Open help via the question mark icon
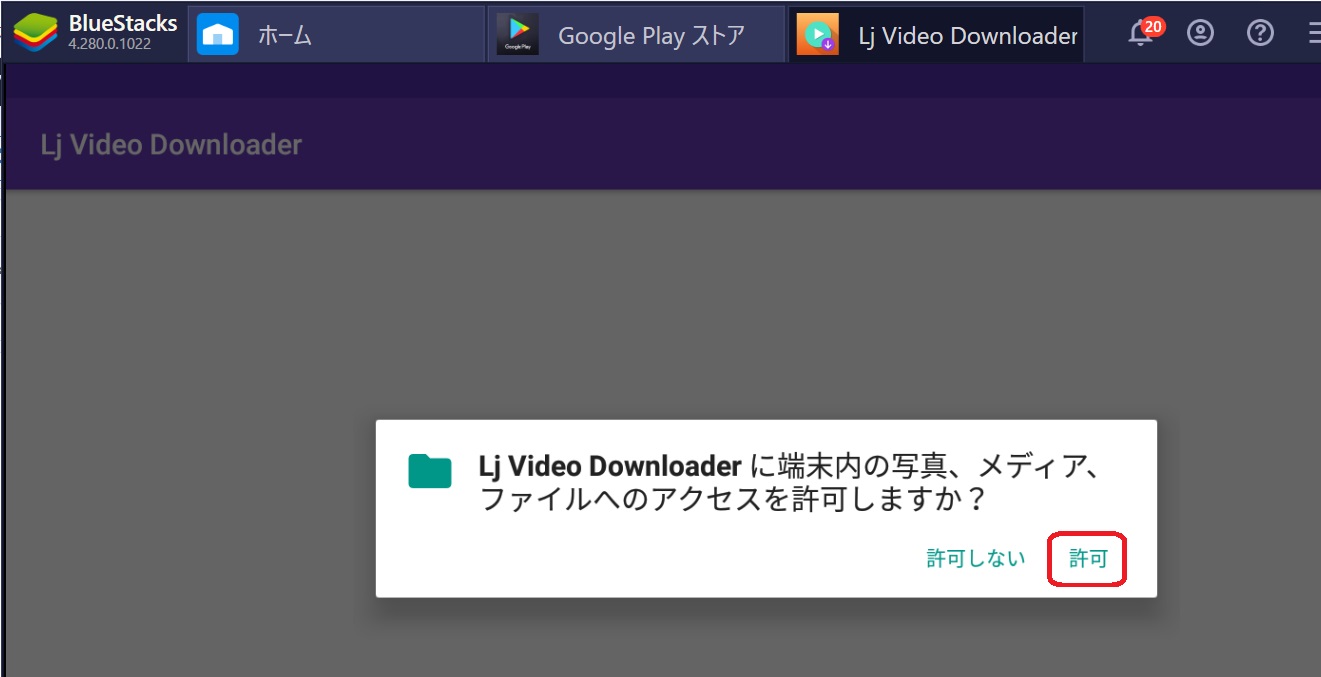1321x677 pixels. click(x=1260, y=33)
